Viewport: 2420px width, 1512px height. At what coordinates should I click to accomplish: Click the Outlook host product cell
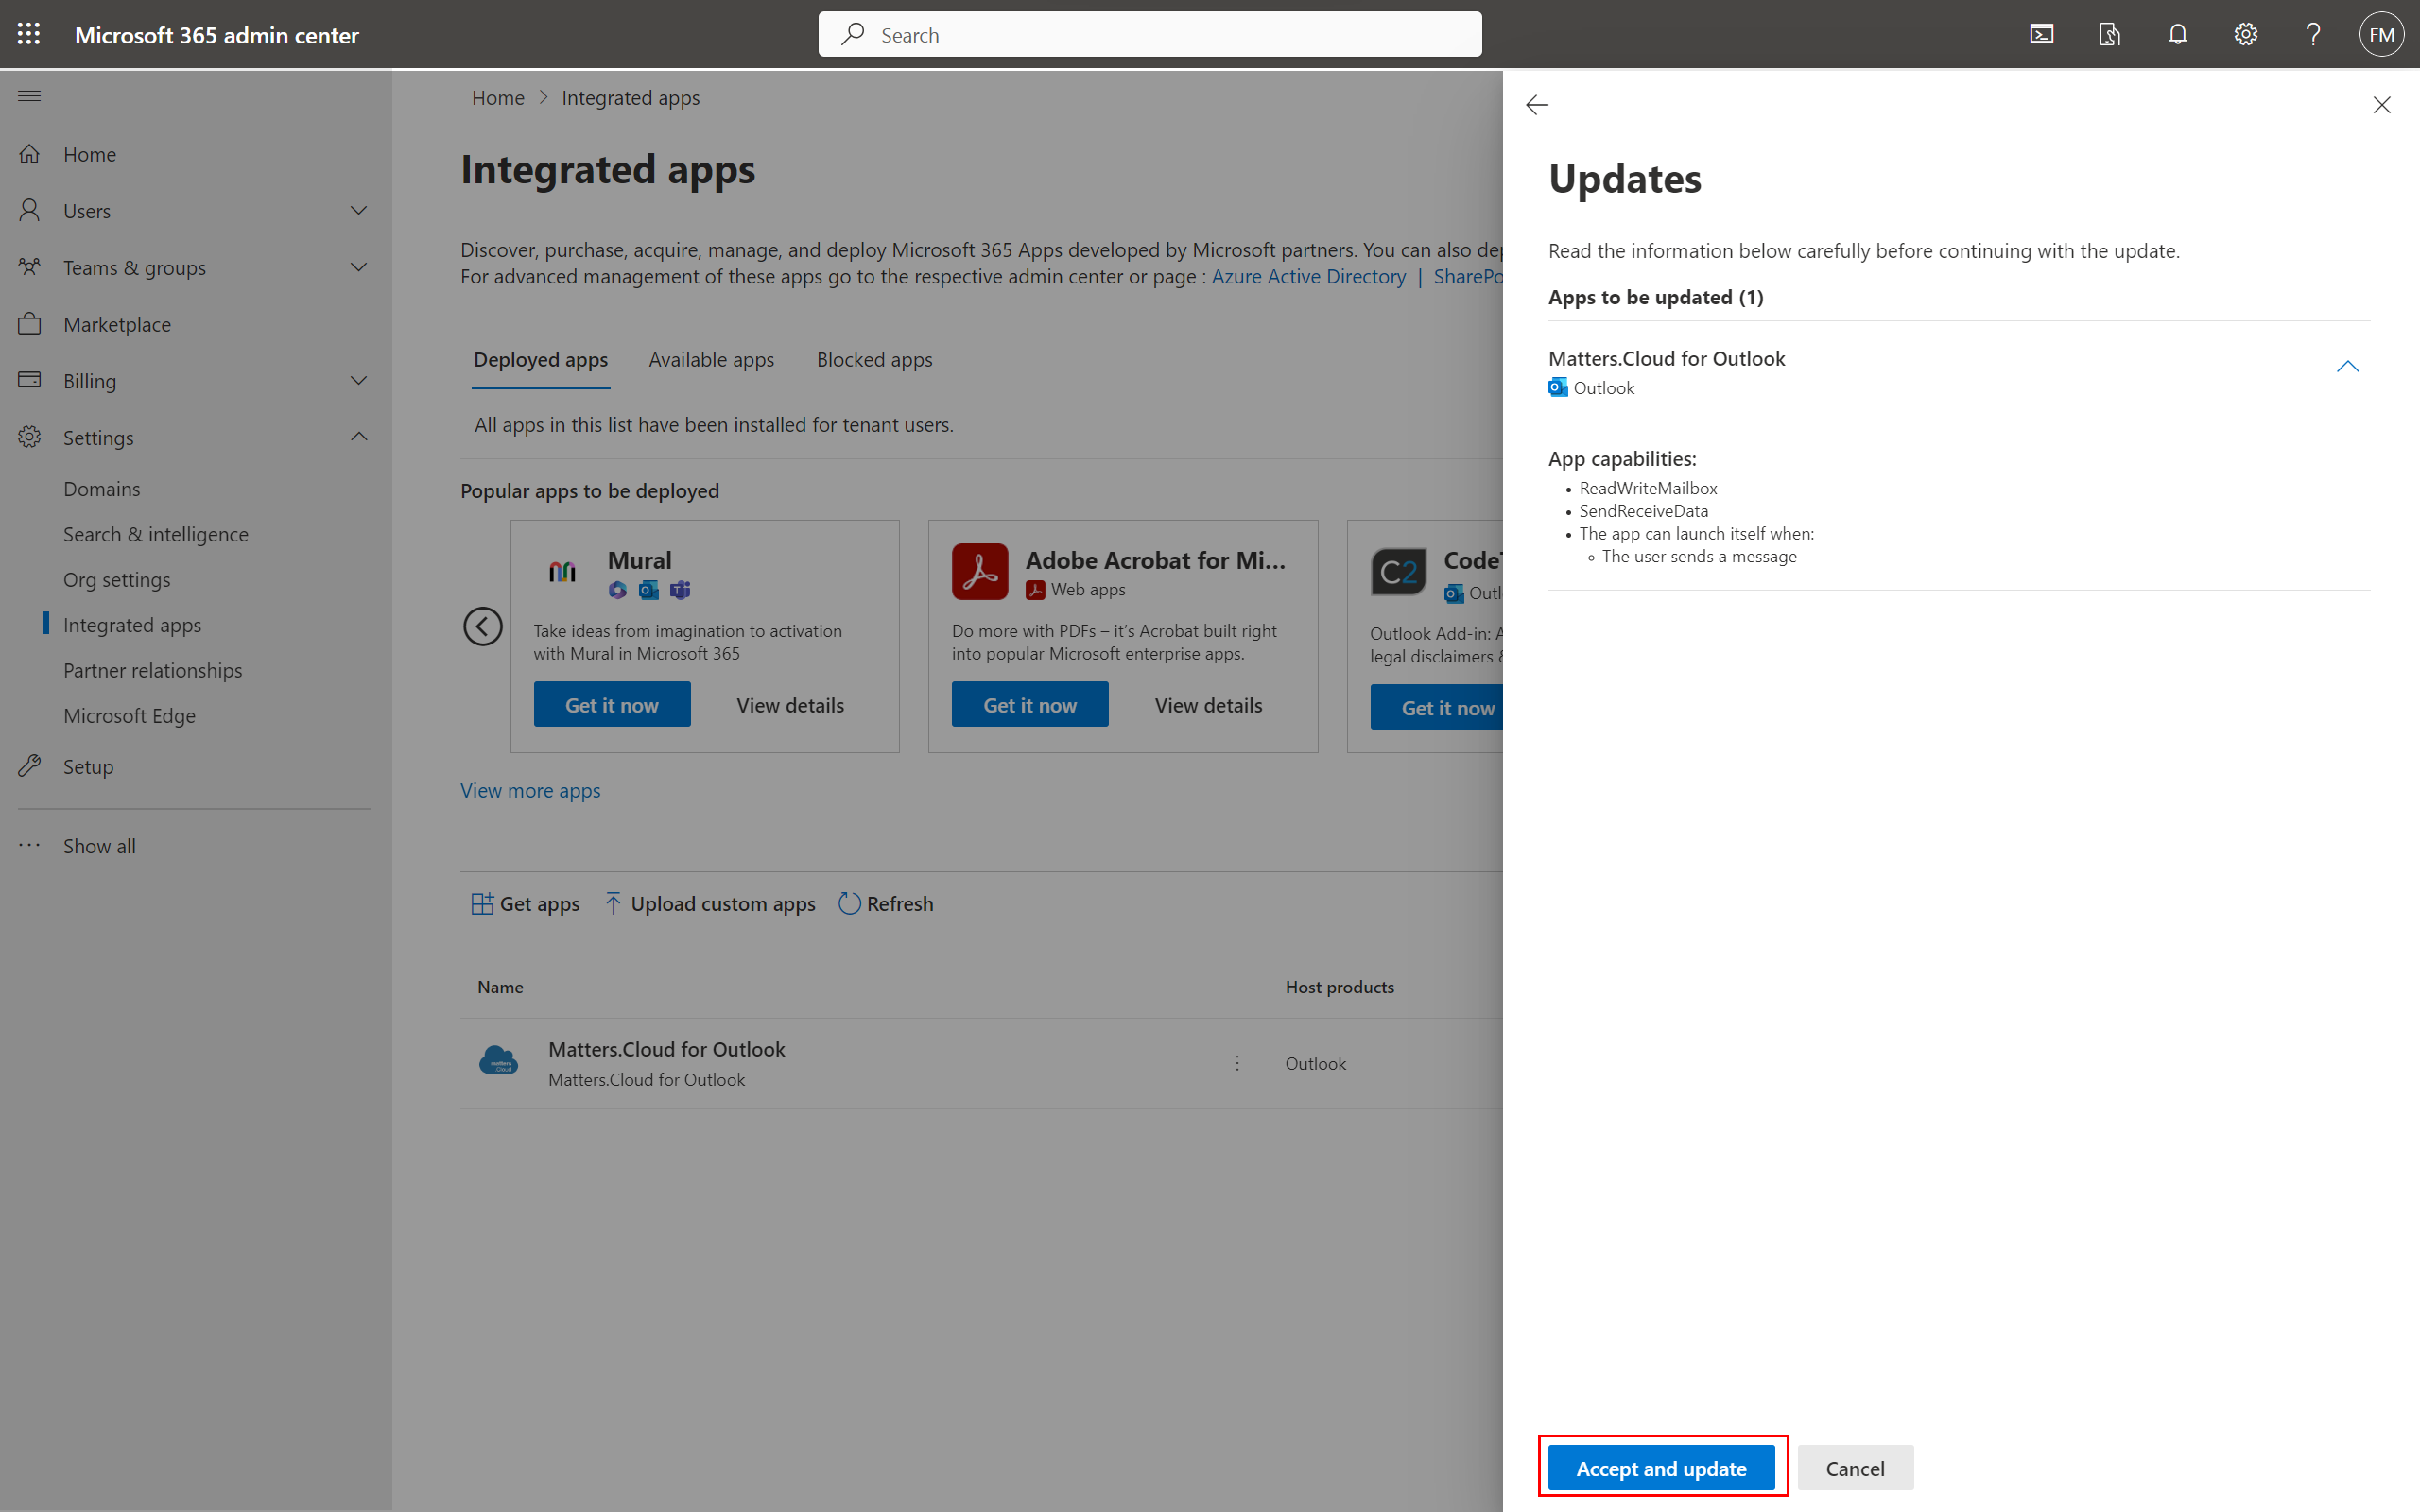click(1315, 1064)
